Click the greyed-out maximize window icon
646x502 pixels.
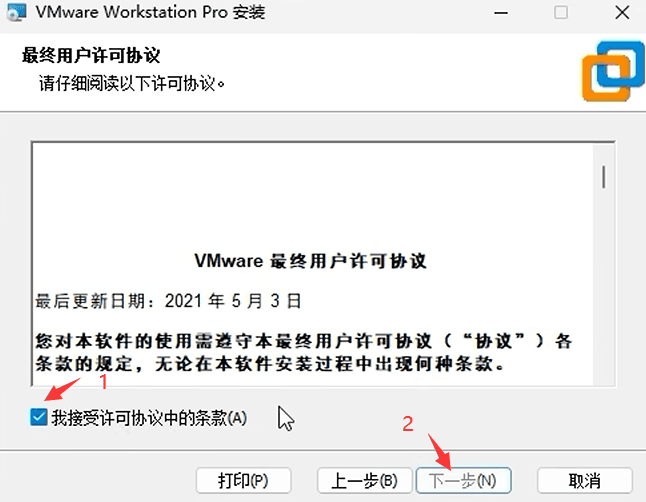pyautogui.click(x=561, y=12)
